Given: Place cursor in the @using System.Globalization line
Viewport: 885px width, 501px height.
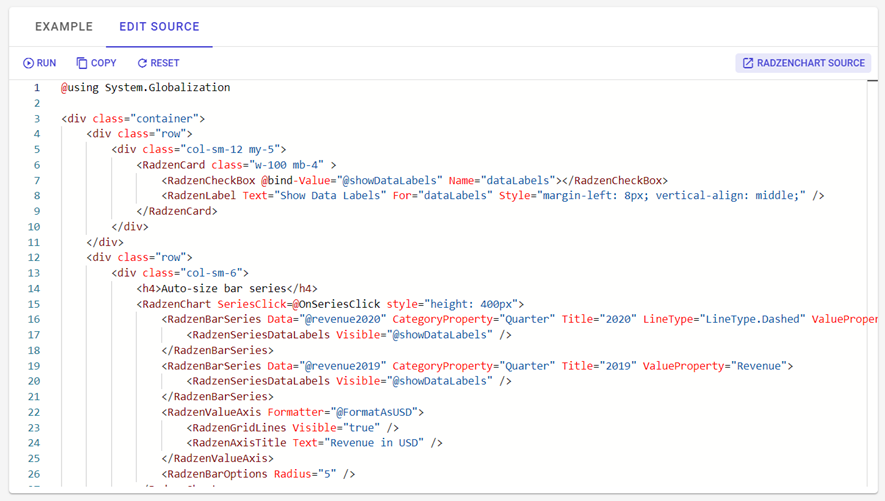Looking at the screenshot, I should tap(145, 88).
